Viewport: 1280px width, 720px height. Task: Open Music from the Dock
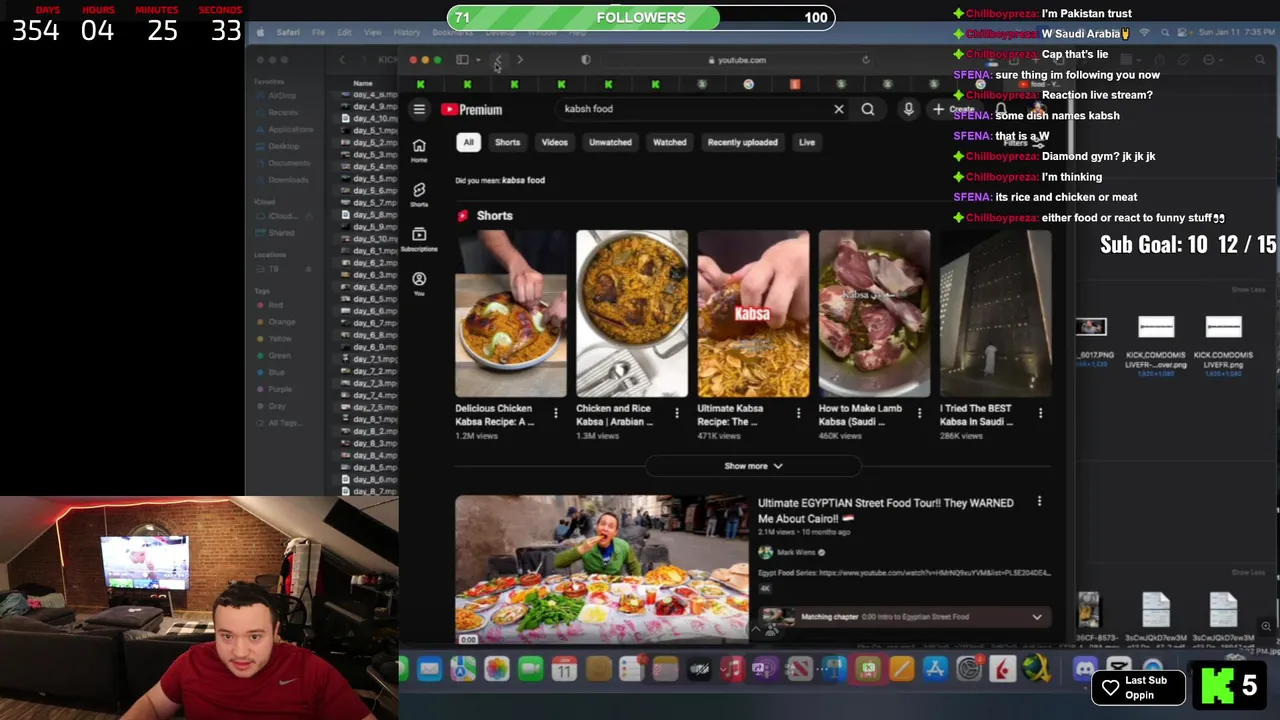(733, 668)
